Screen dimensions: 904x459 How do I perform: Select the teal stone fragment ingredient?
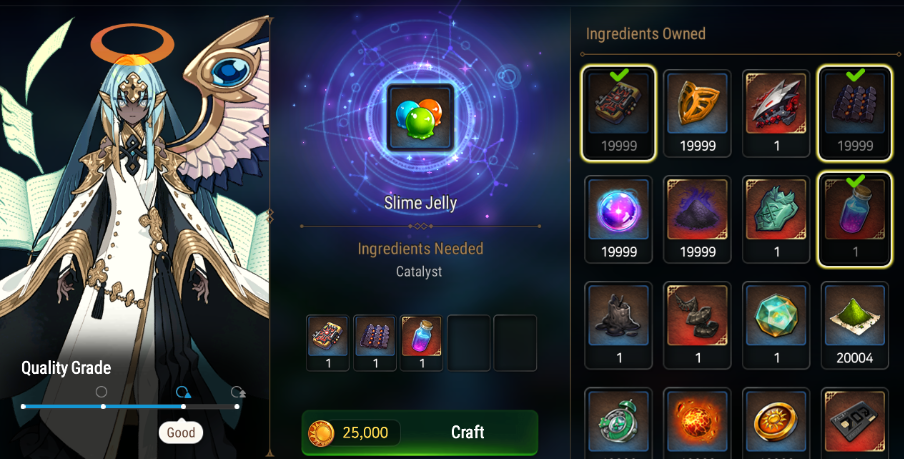pos(776,220)
